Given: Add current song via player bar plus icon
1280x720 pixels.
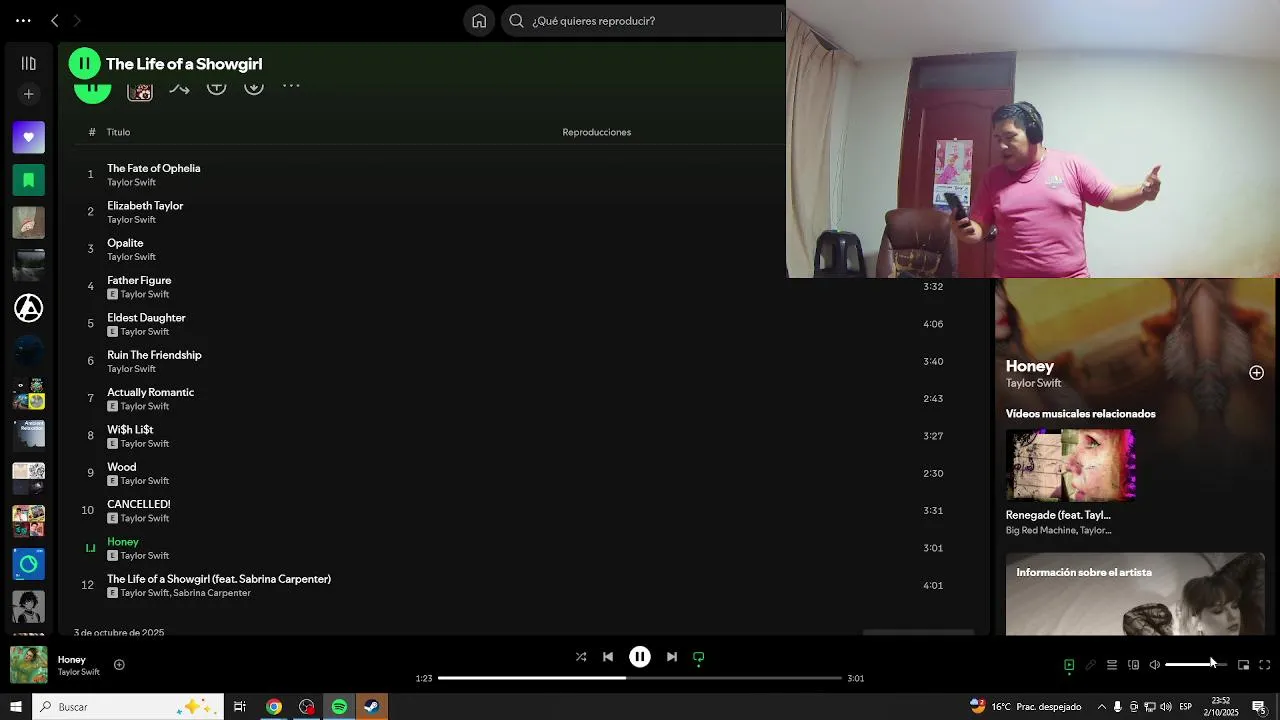Looking at the screenshot, I should pos(119,664).
